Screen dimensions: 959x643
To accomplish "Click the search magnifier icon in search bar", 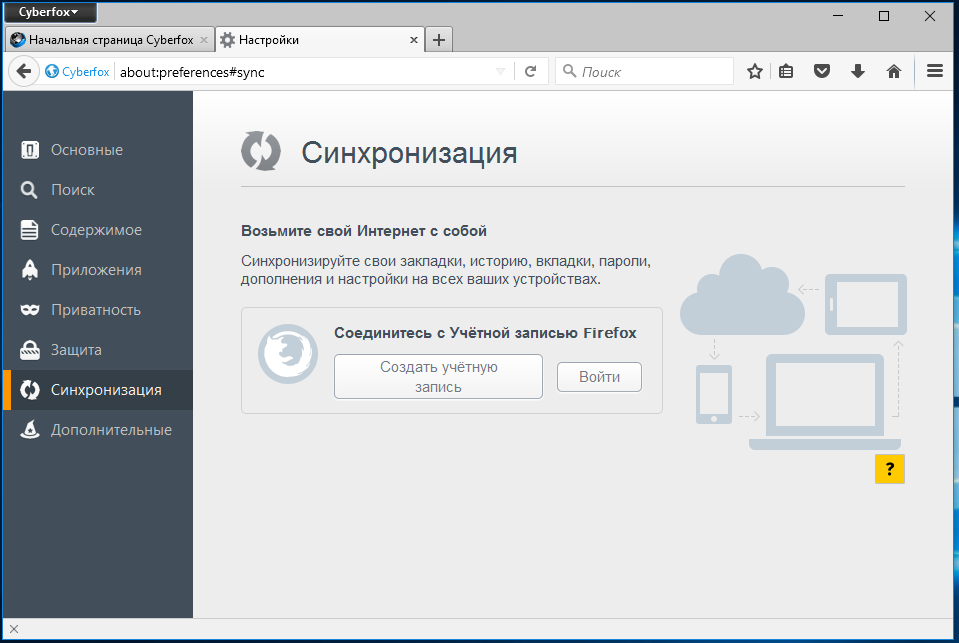I will click(x=569, y=71).
